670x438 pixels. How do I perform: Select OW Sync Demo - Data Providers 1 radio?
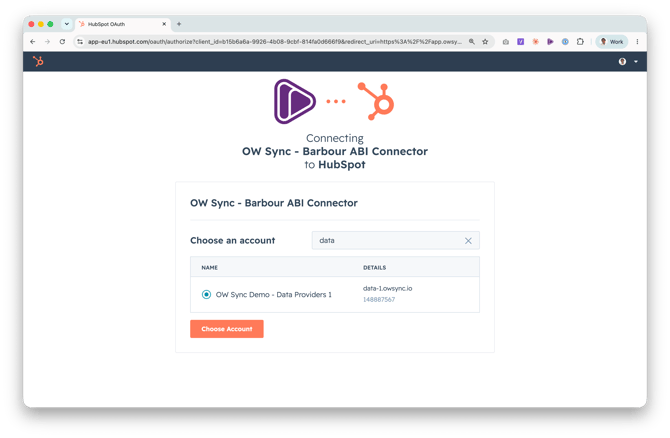[x=206, y=294]
